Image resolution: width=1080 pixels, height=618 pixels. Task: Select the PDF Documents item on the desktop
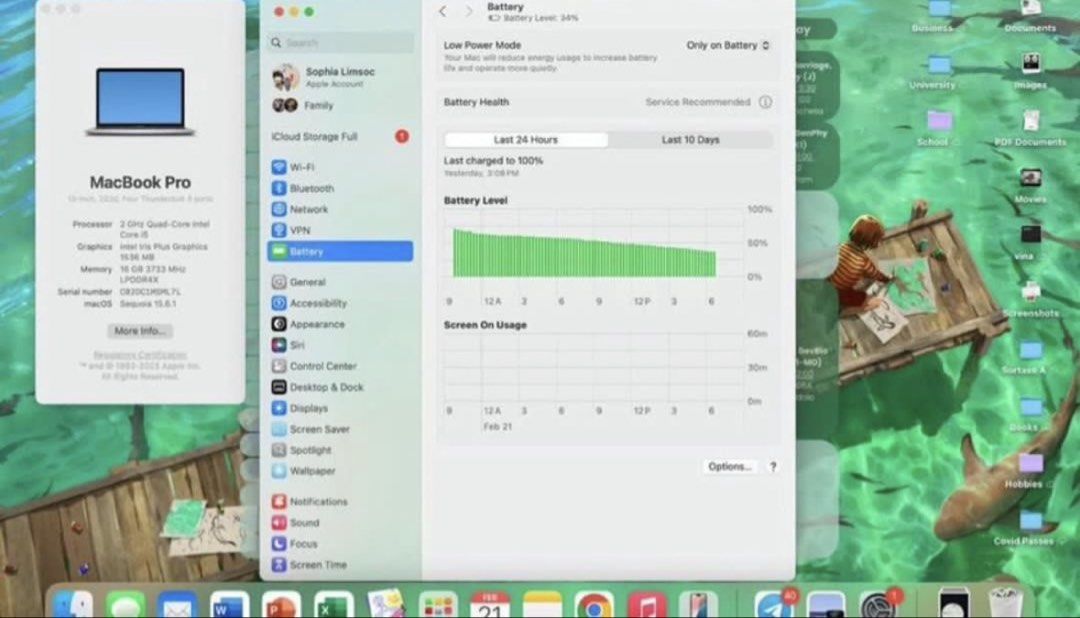tap(1030, 129)
